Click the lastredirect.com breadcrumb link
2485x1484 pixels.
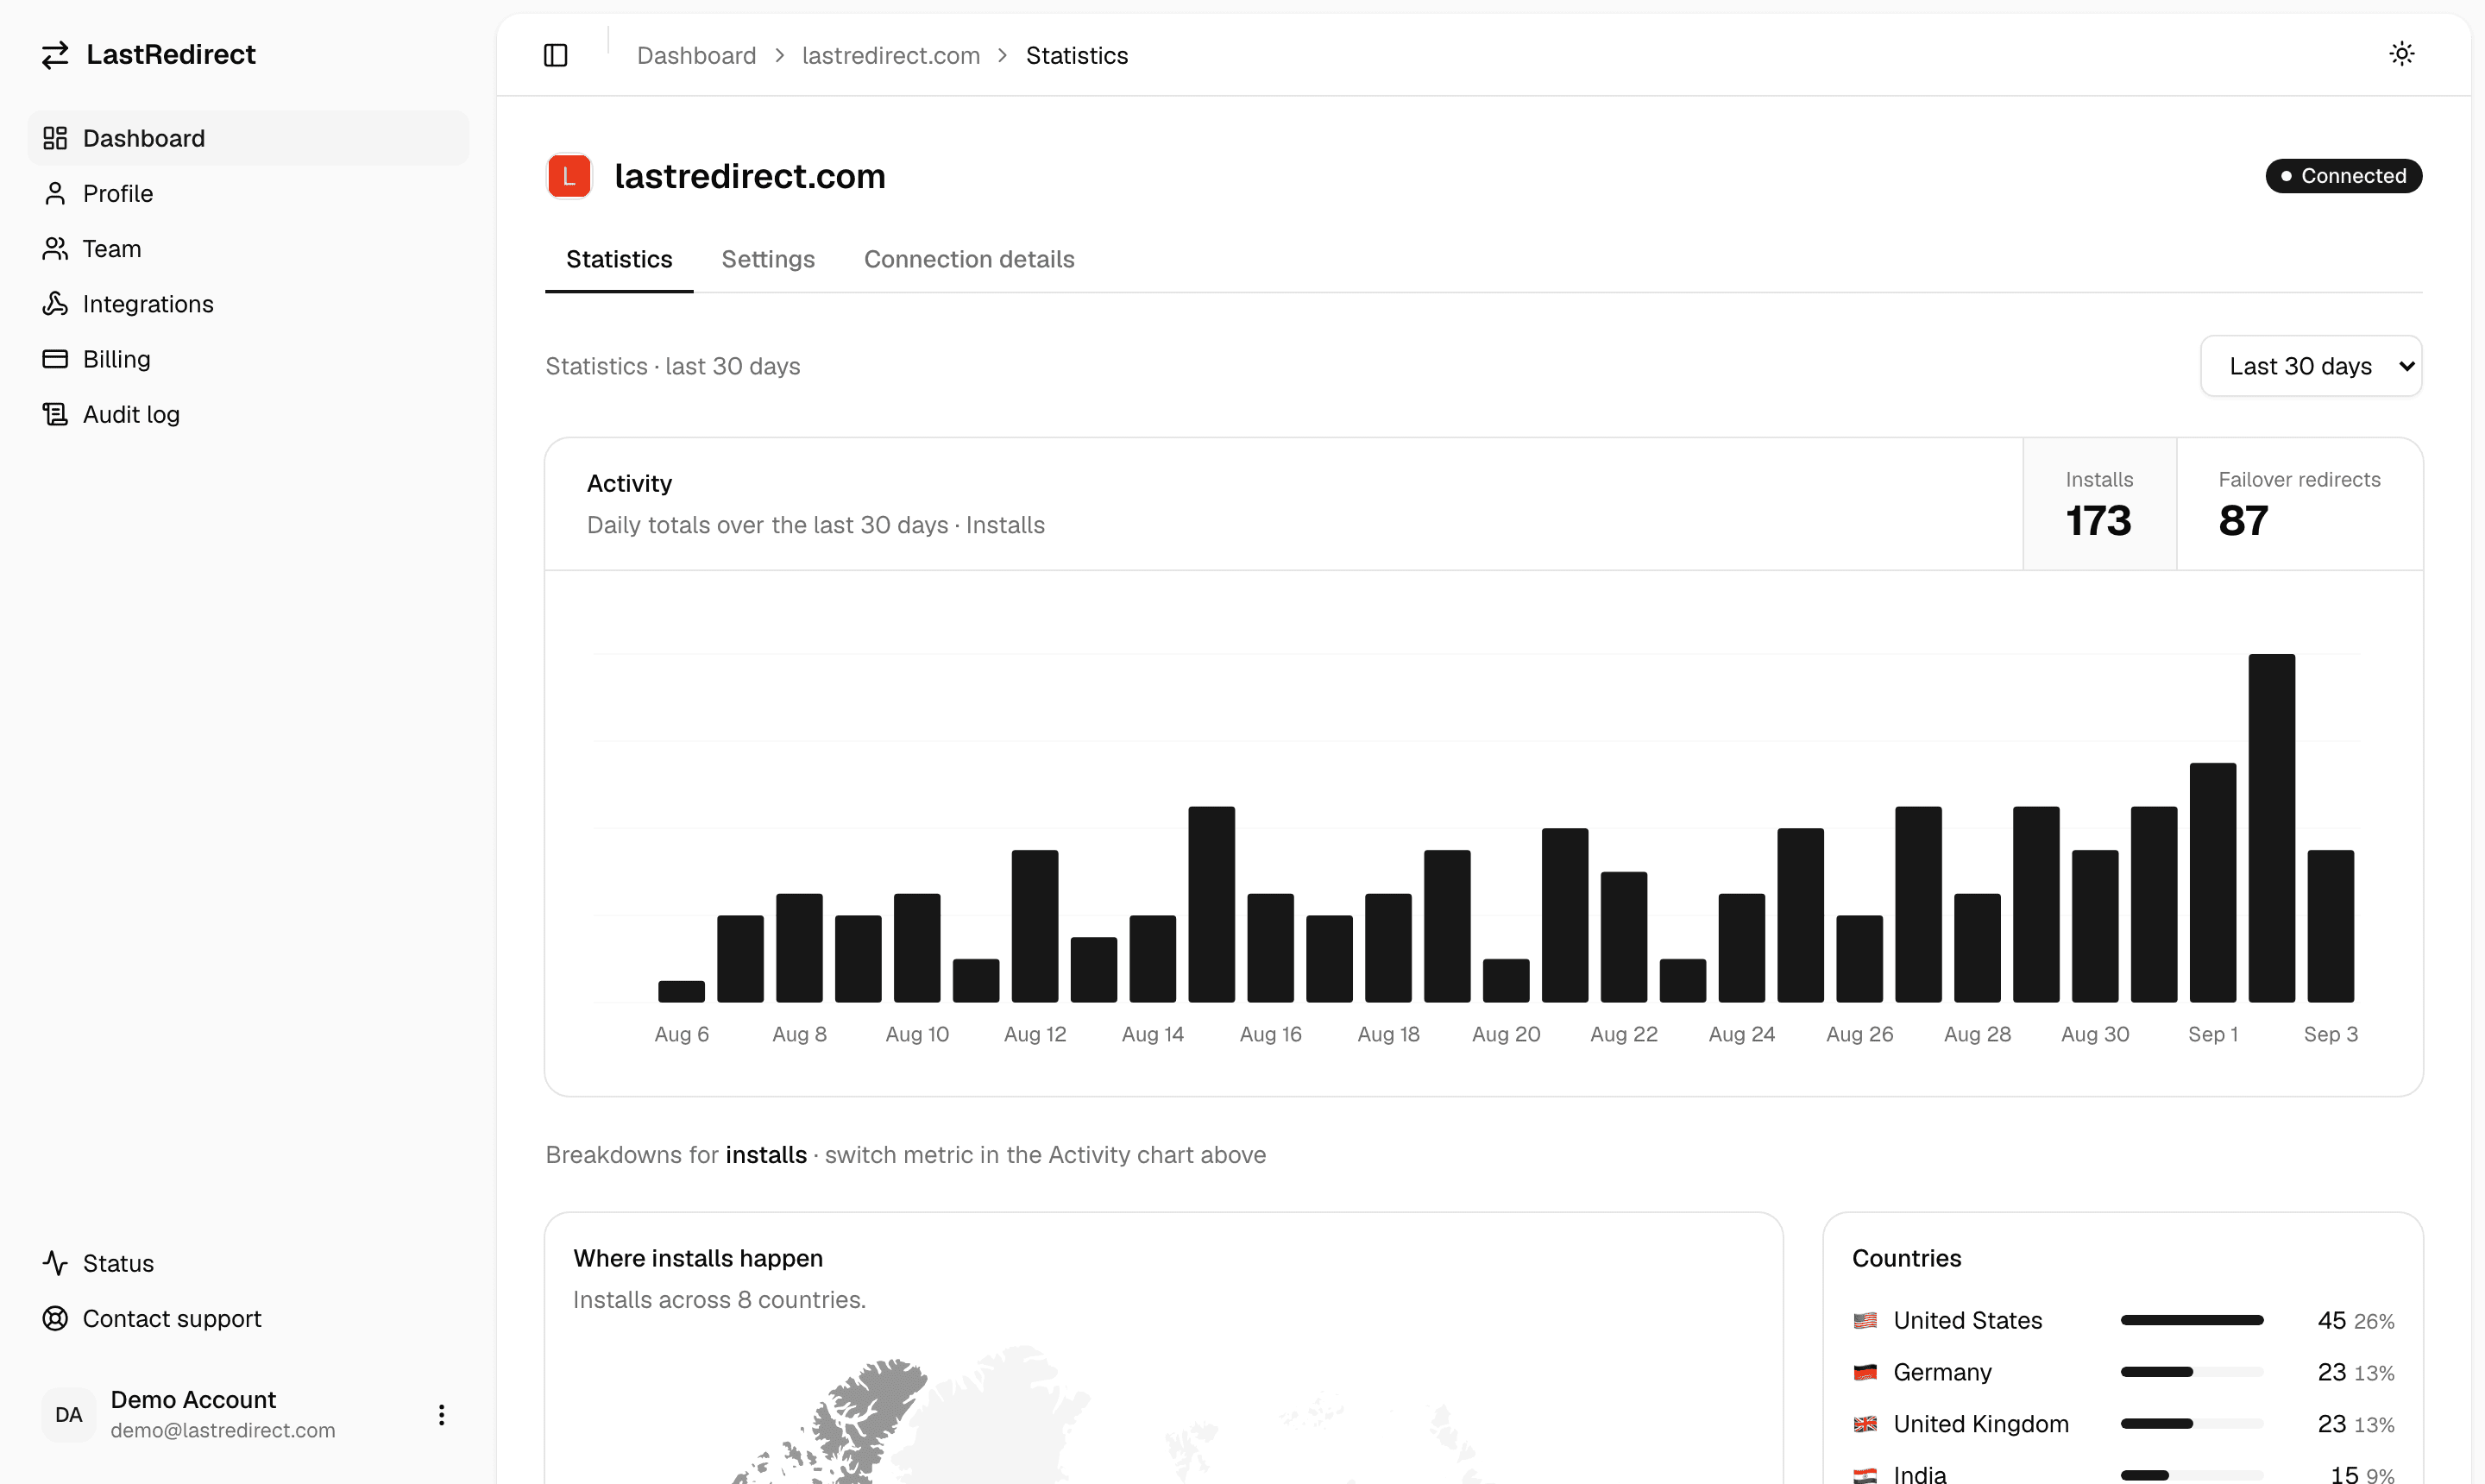[891, 55]
